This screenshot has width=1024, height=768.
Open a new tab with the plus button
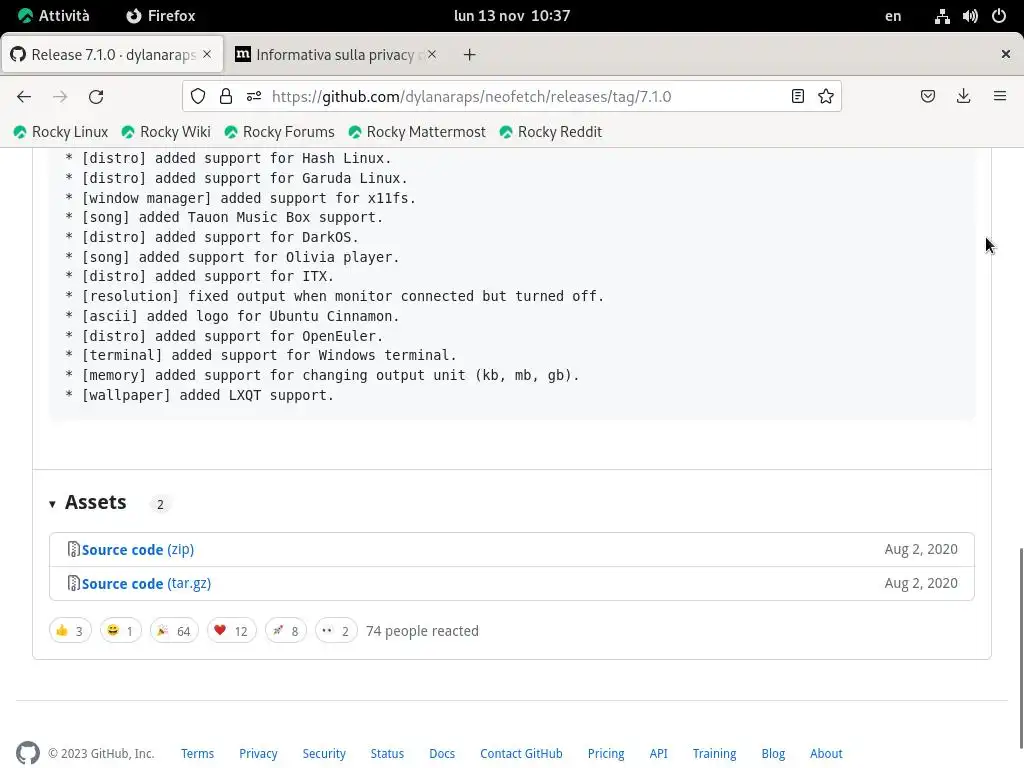coord(469,55)
